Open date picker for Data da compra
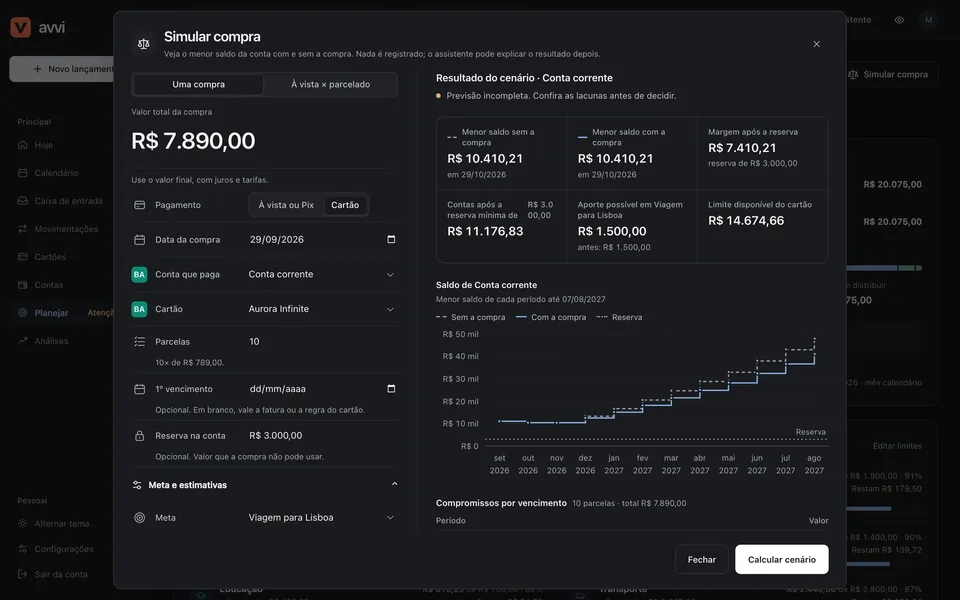The image size is (960, 600). tap(391, 239)
